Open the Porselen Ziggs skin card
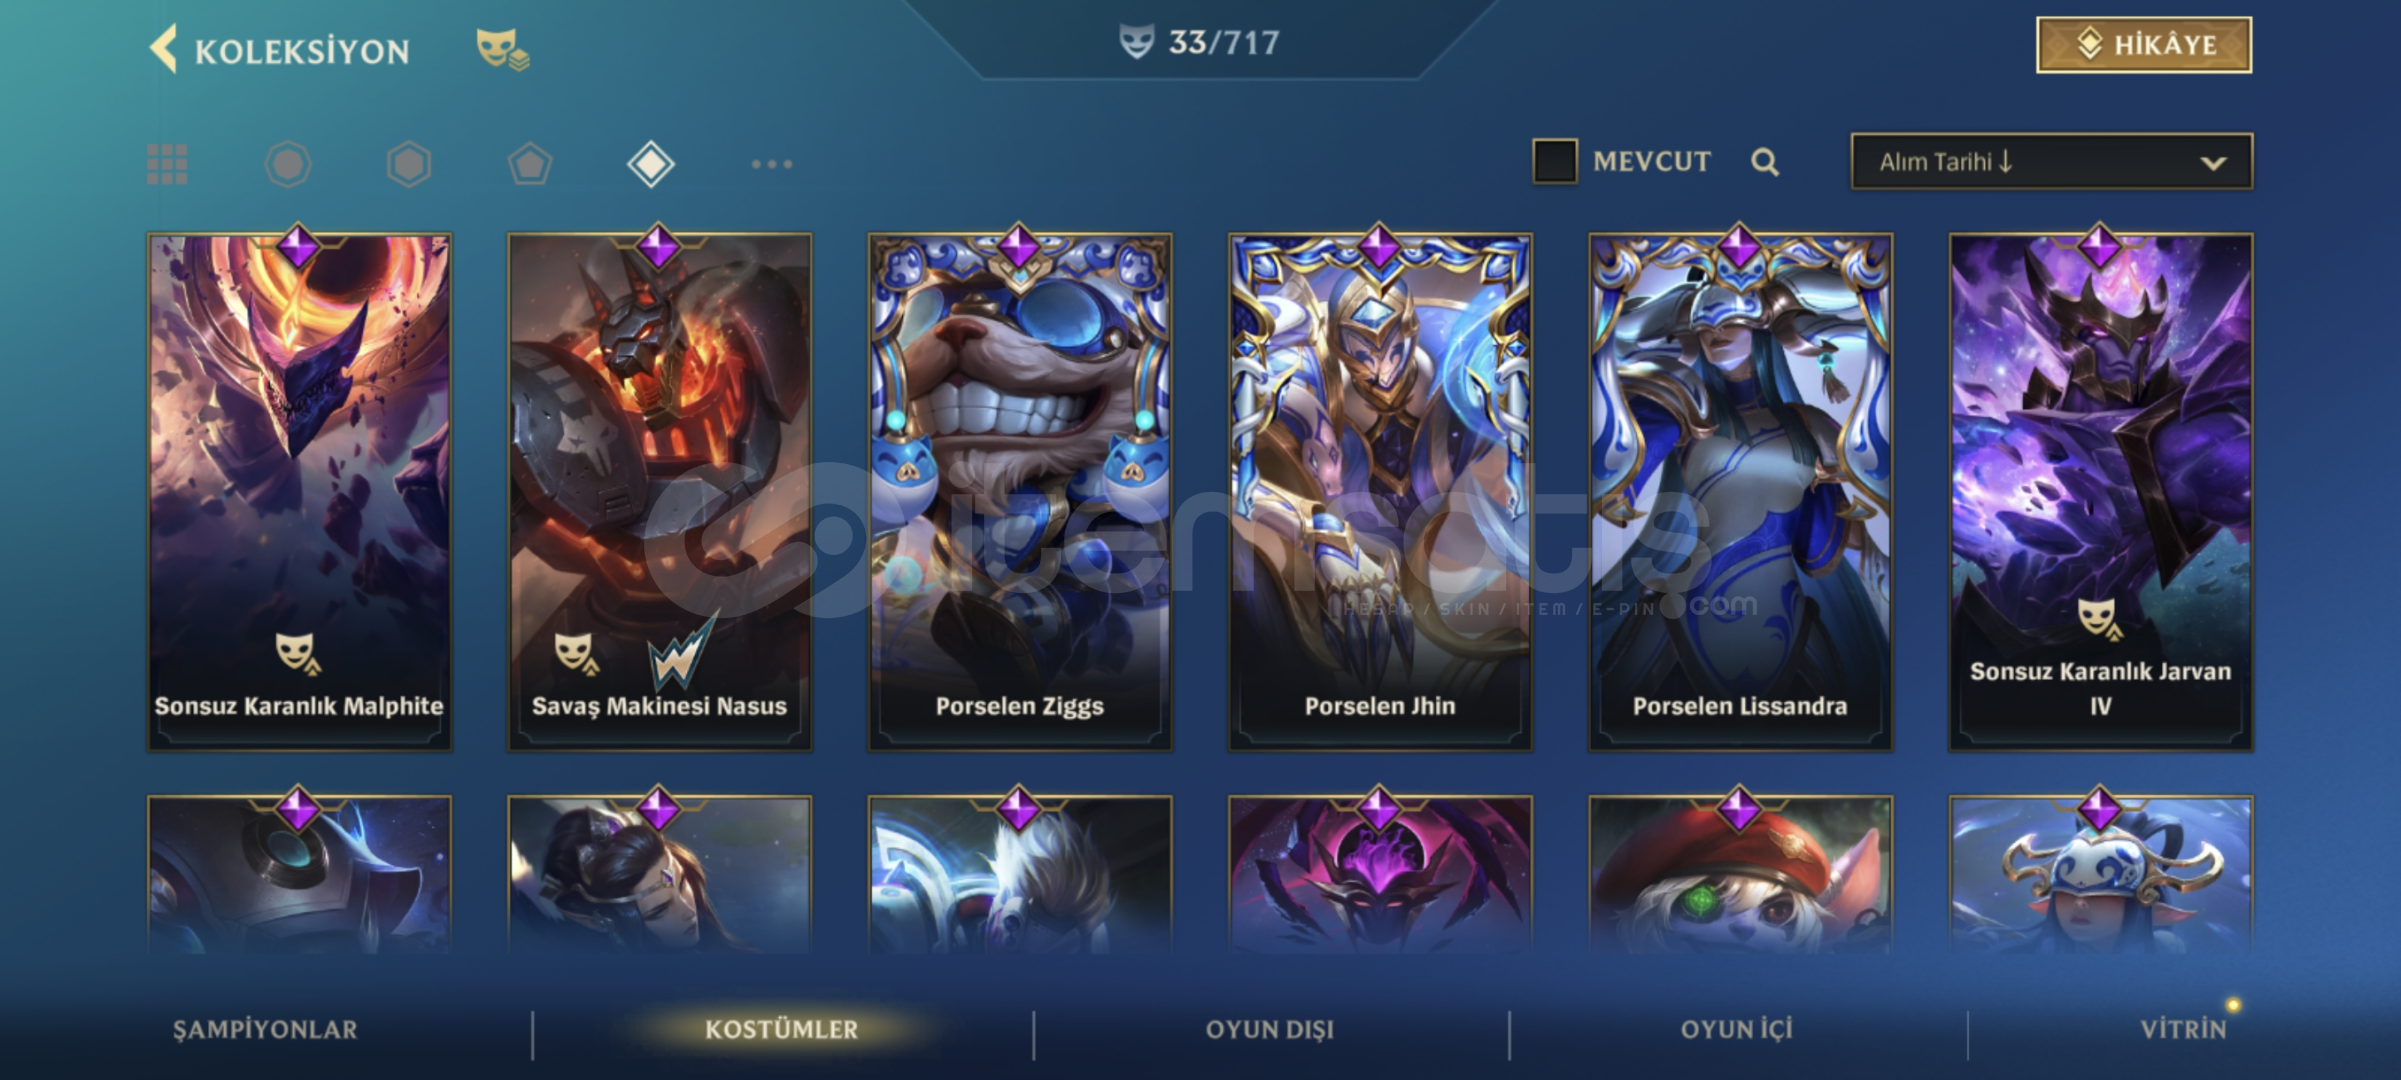The height and width of the screenshot is (1080, 2401). pyautogui.click(x=1020, y=492)
